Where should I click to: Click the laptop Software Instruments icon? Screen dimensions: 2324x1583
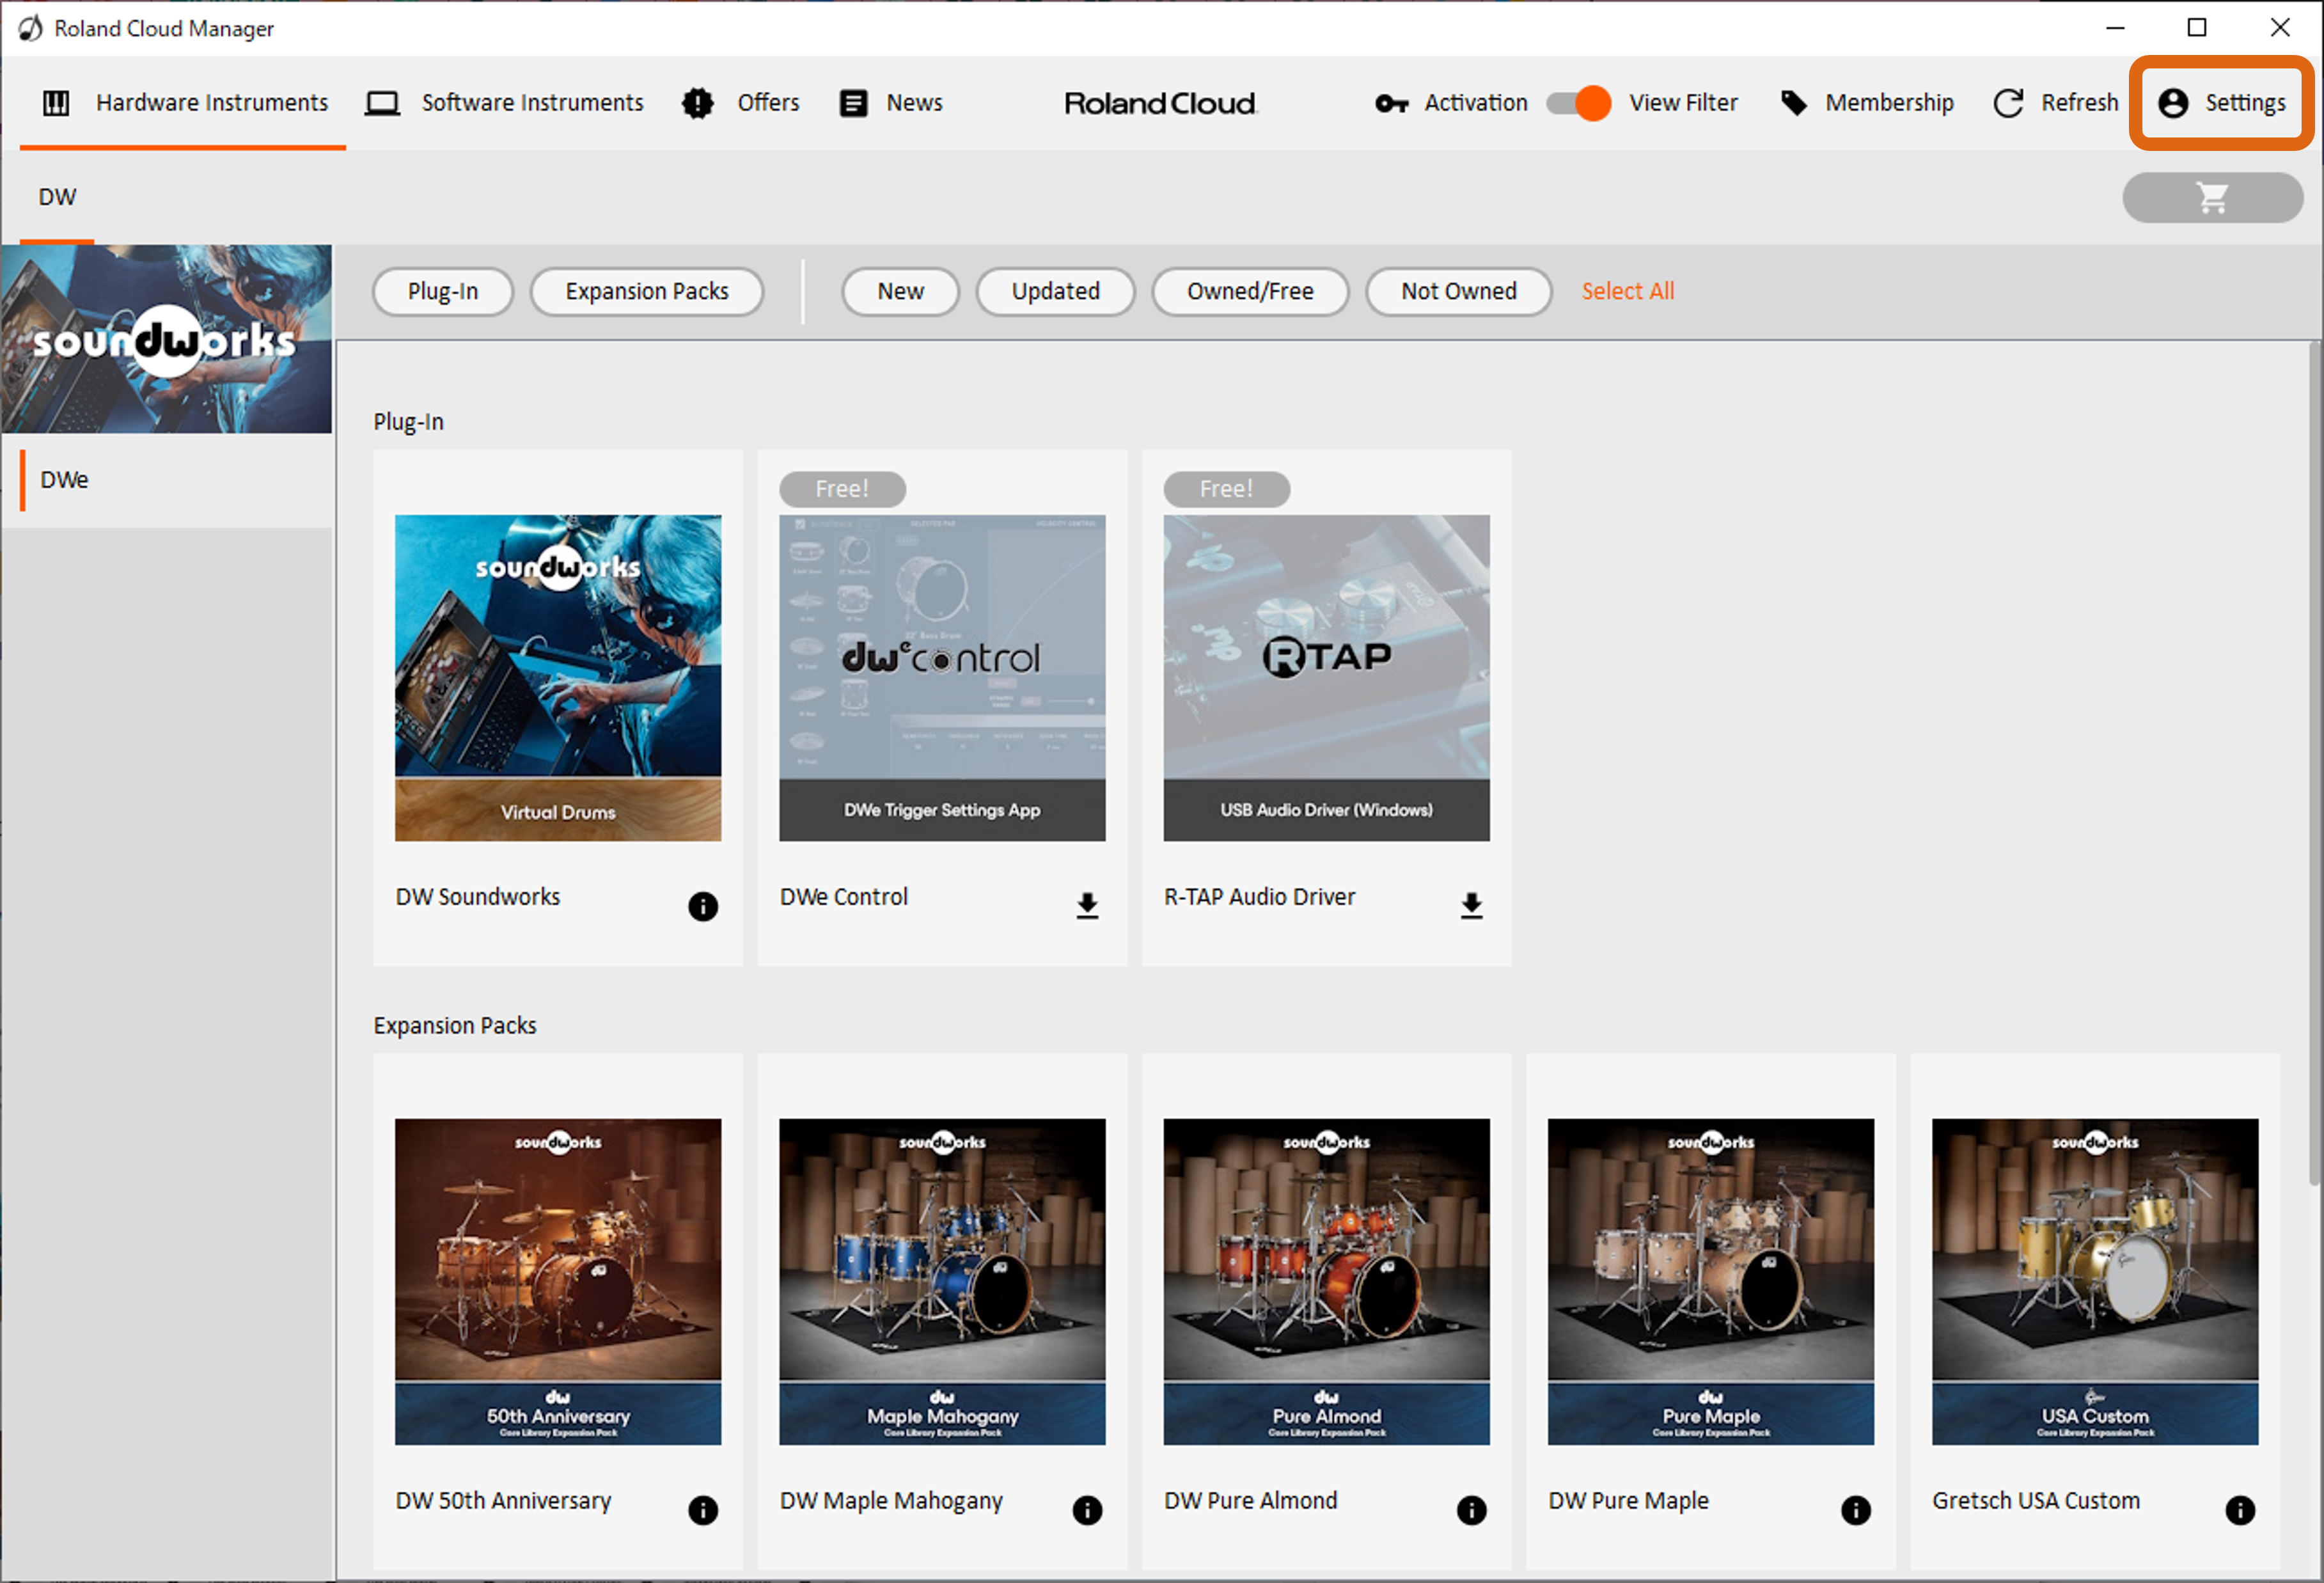tap(382, 103)
